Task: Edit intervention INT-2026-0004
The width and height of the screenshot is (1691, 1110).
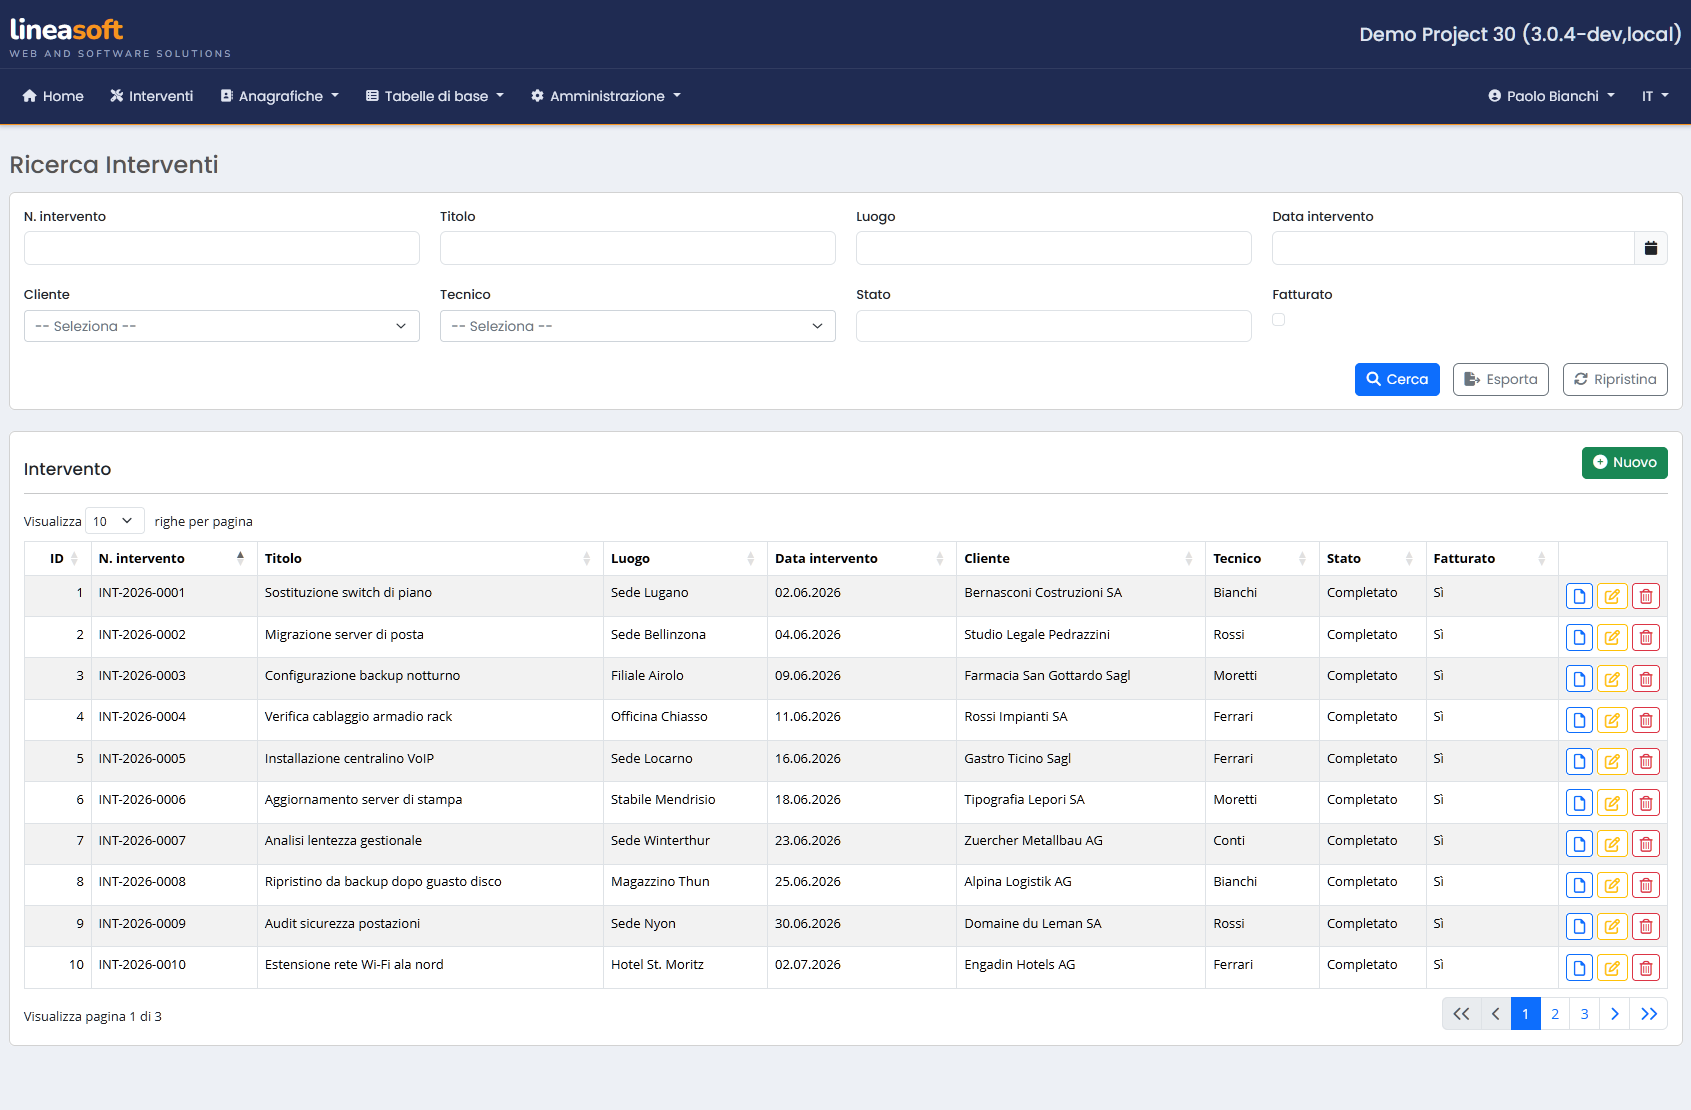Action: pos(1612,721)
